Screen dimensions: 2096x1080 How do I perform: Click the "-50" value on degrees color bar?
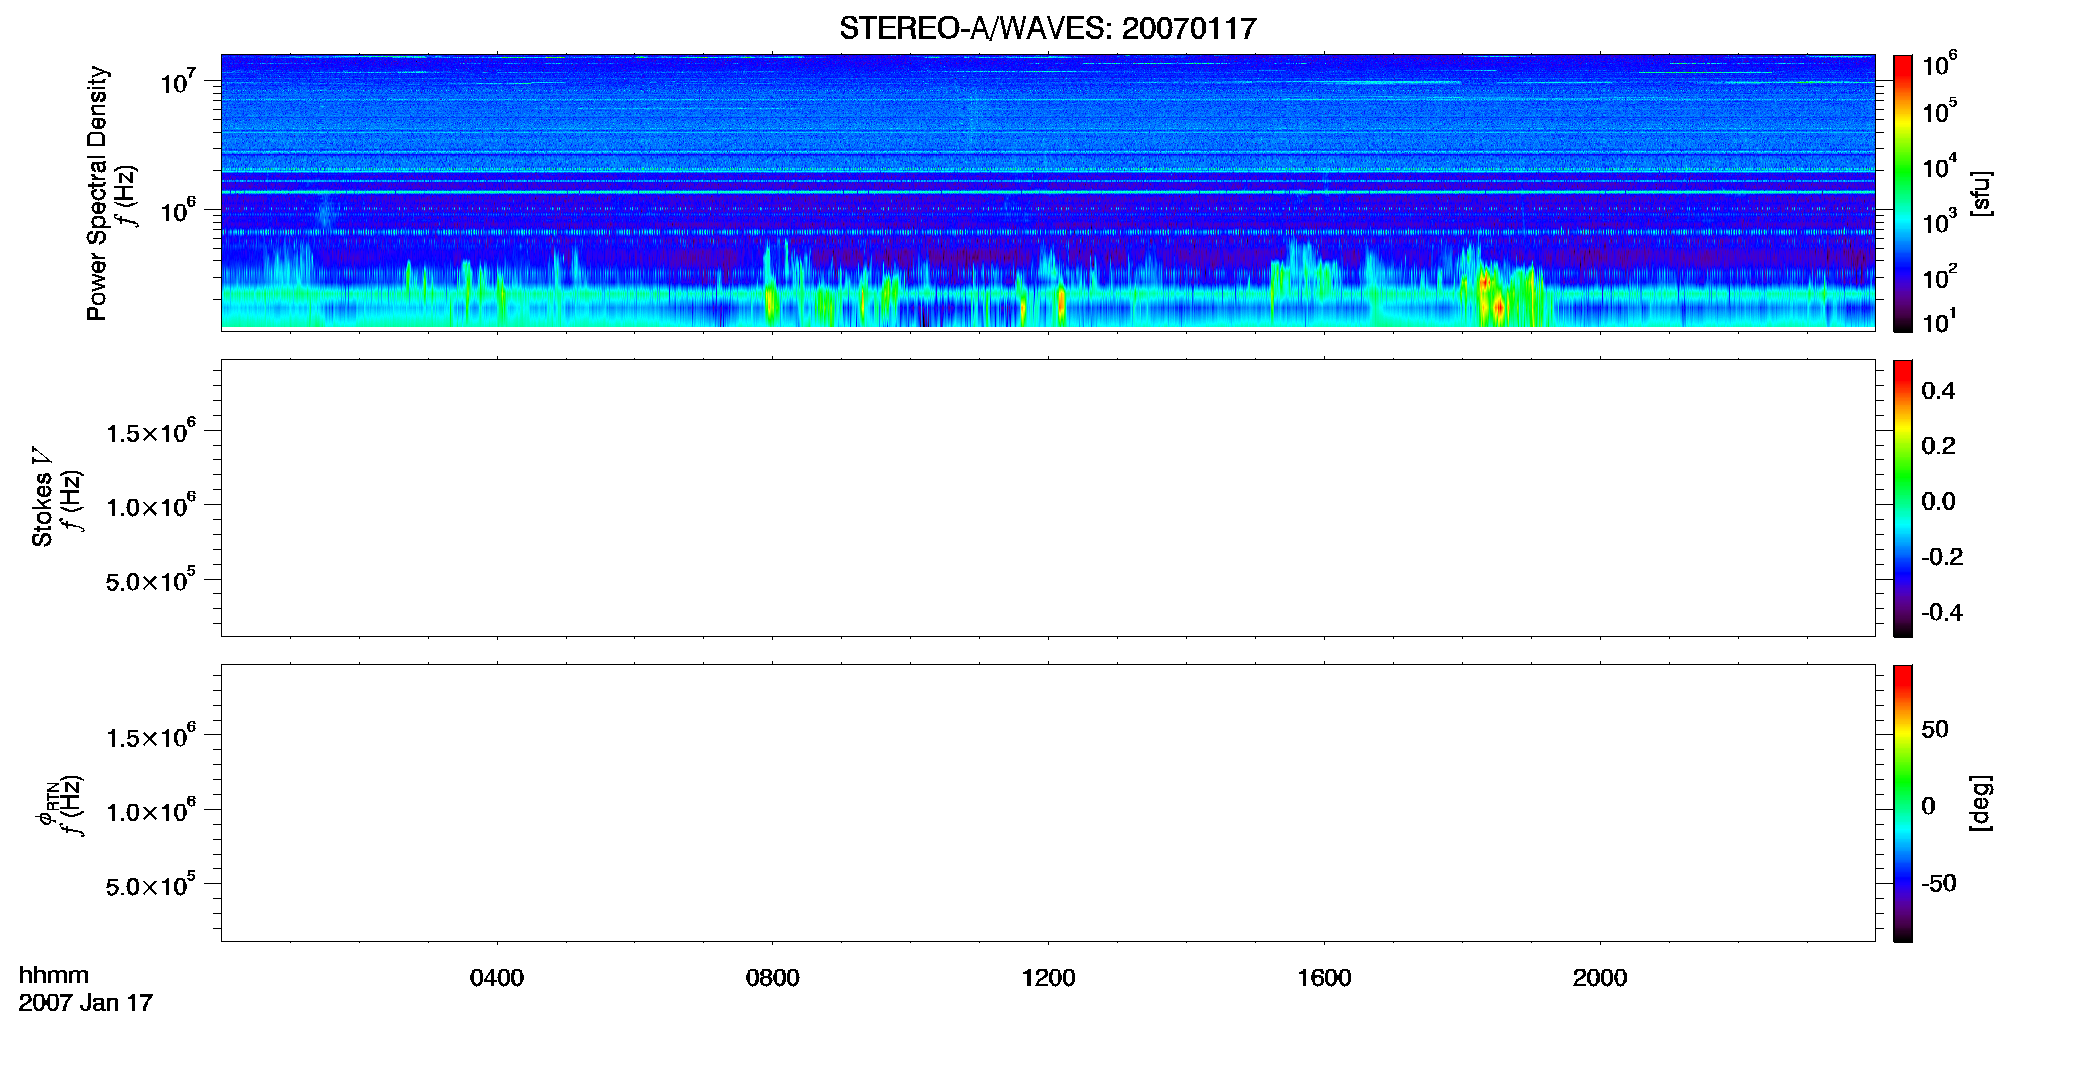(1939, 884)
